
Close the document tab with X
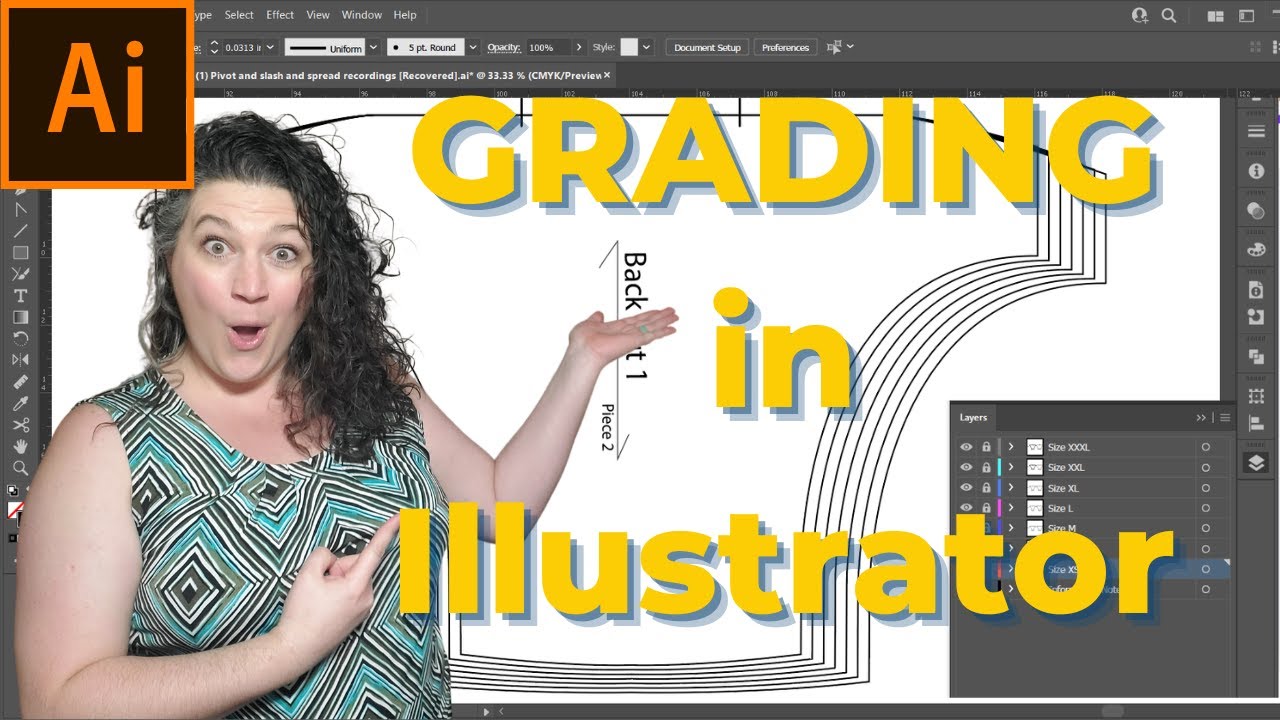607,75
